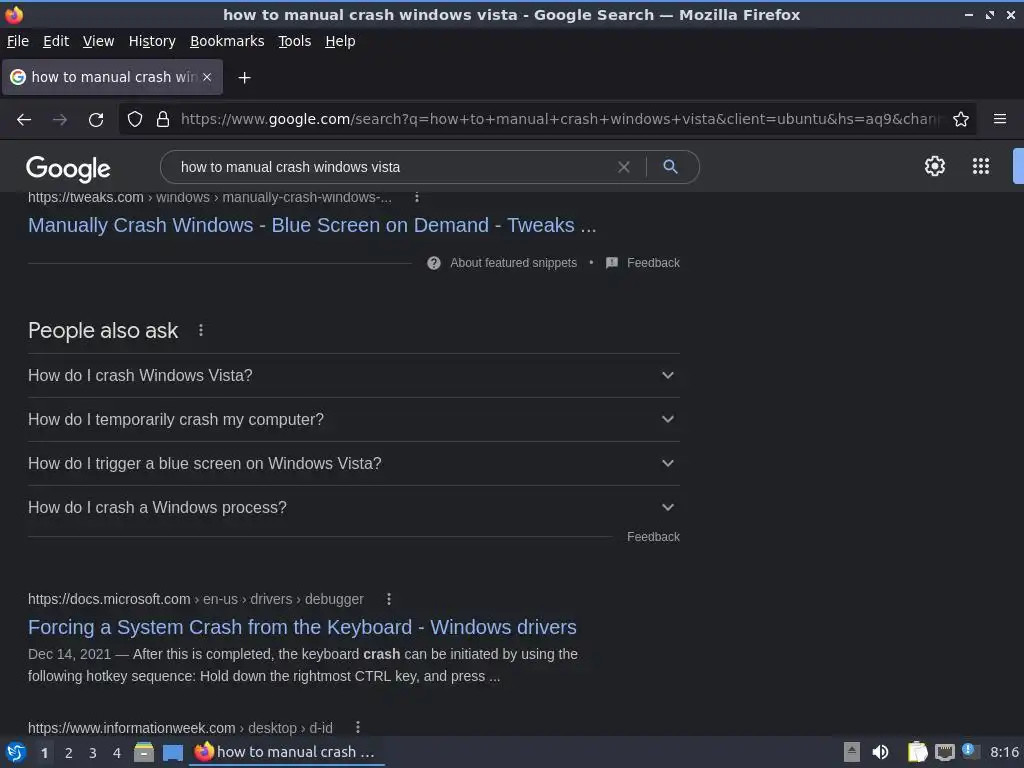The image size is (1024, 768).
Task: Click the forward navigation arrow
Action: pos(59,120)
